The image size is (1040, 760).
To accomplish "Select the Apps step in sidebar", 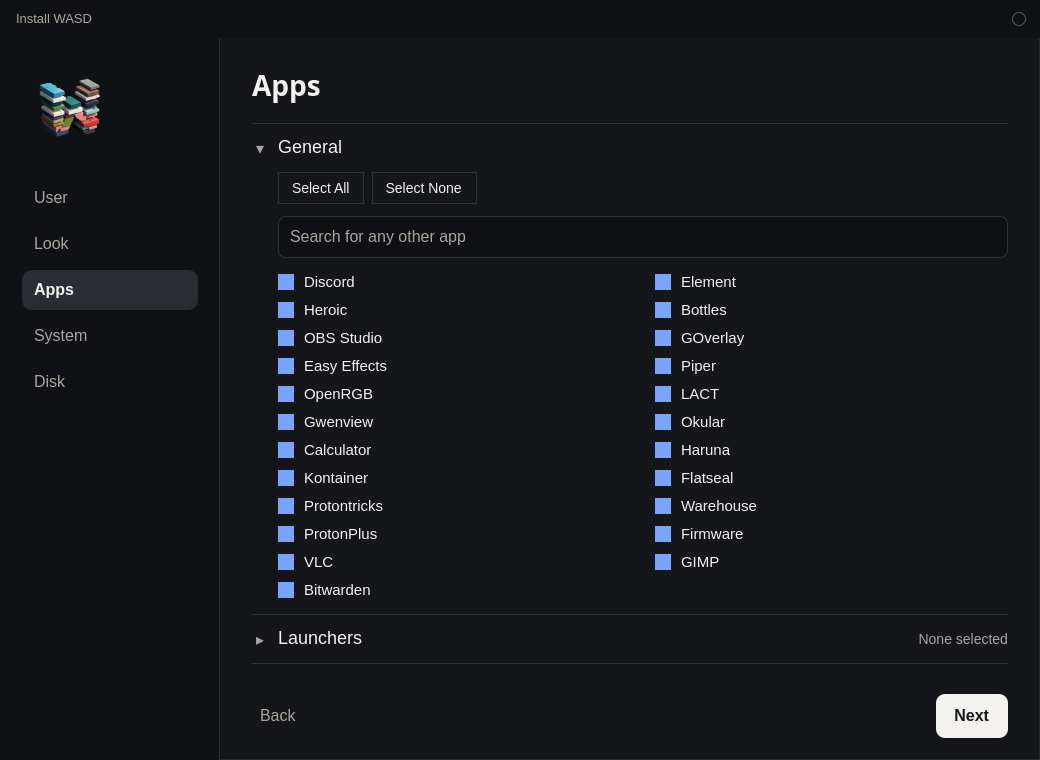I will coord(110,290).
